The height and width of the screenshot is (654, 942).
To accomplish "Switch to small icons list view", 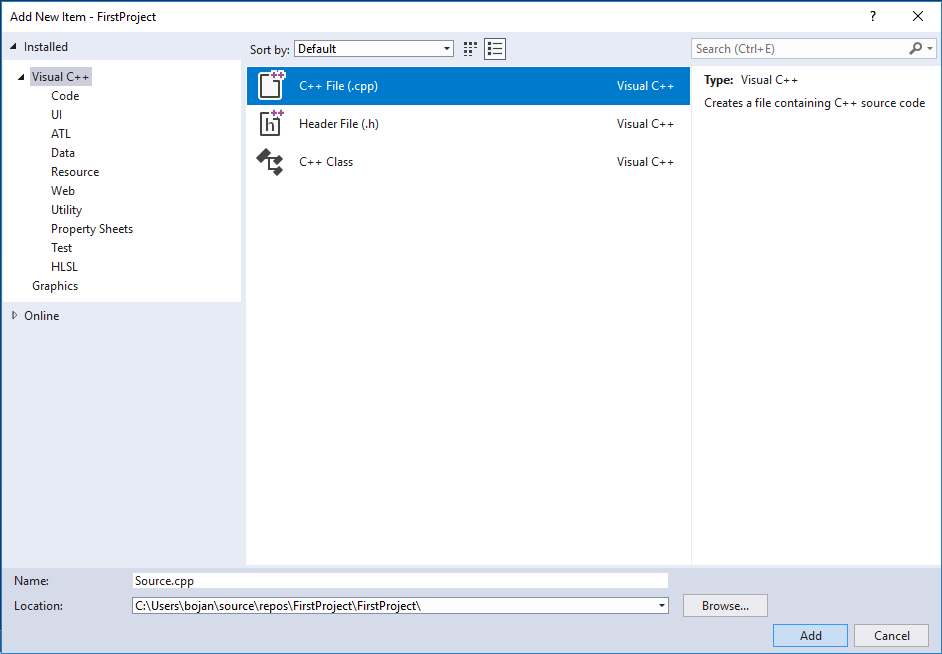I will tap(495, 49).
